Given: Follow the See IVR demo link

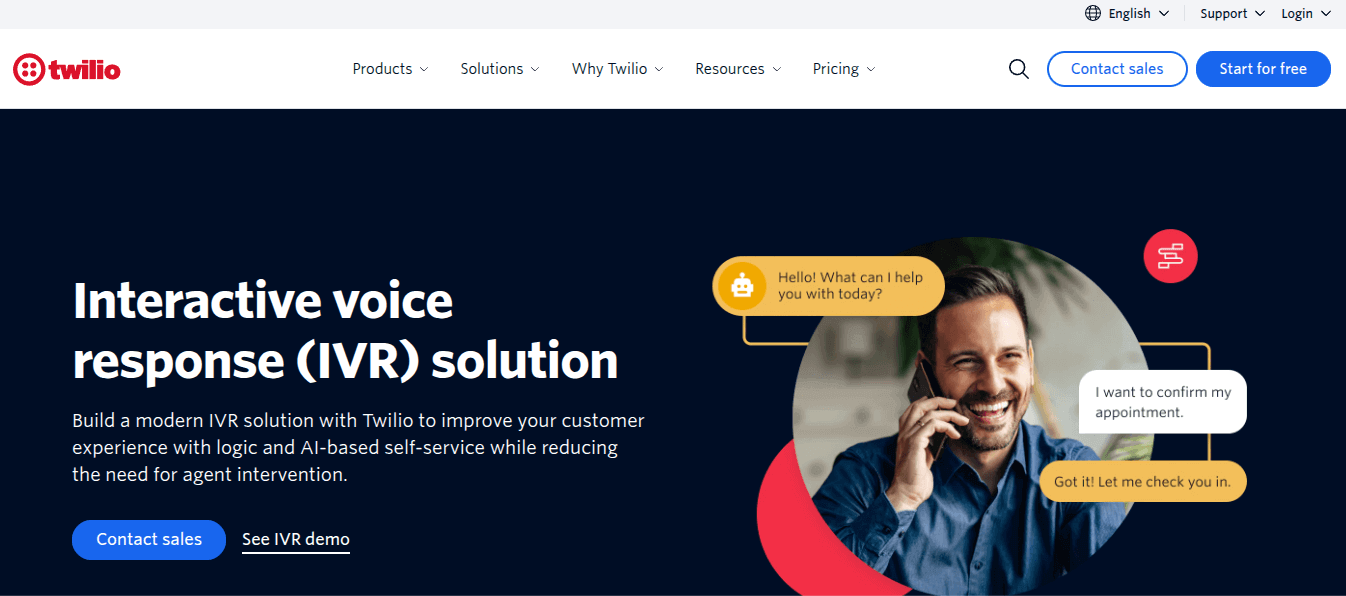Looking at the screenshot, I should 296,539.
